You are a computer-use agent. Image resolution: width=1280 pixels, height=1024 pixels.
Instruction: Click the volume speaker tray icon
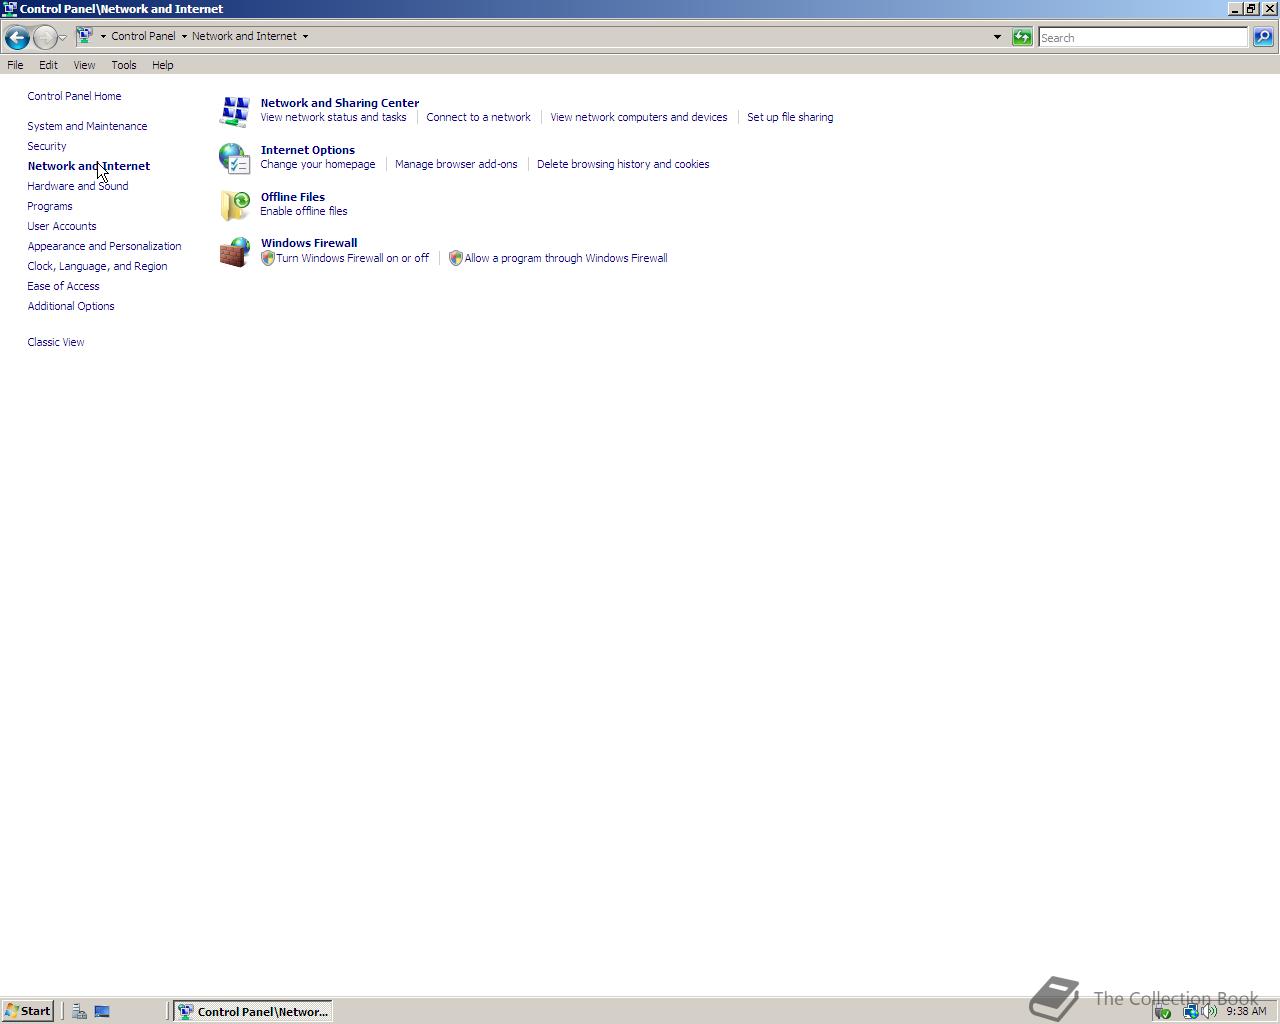coord(1210,1011)
